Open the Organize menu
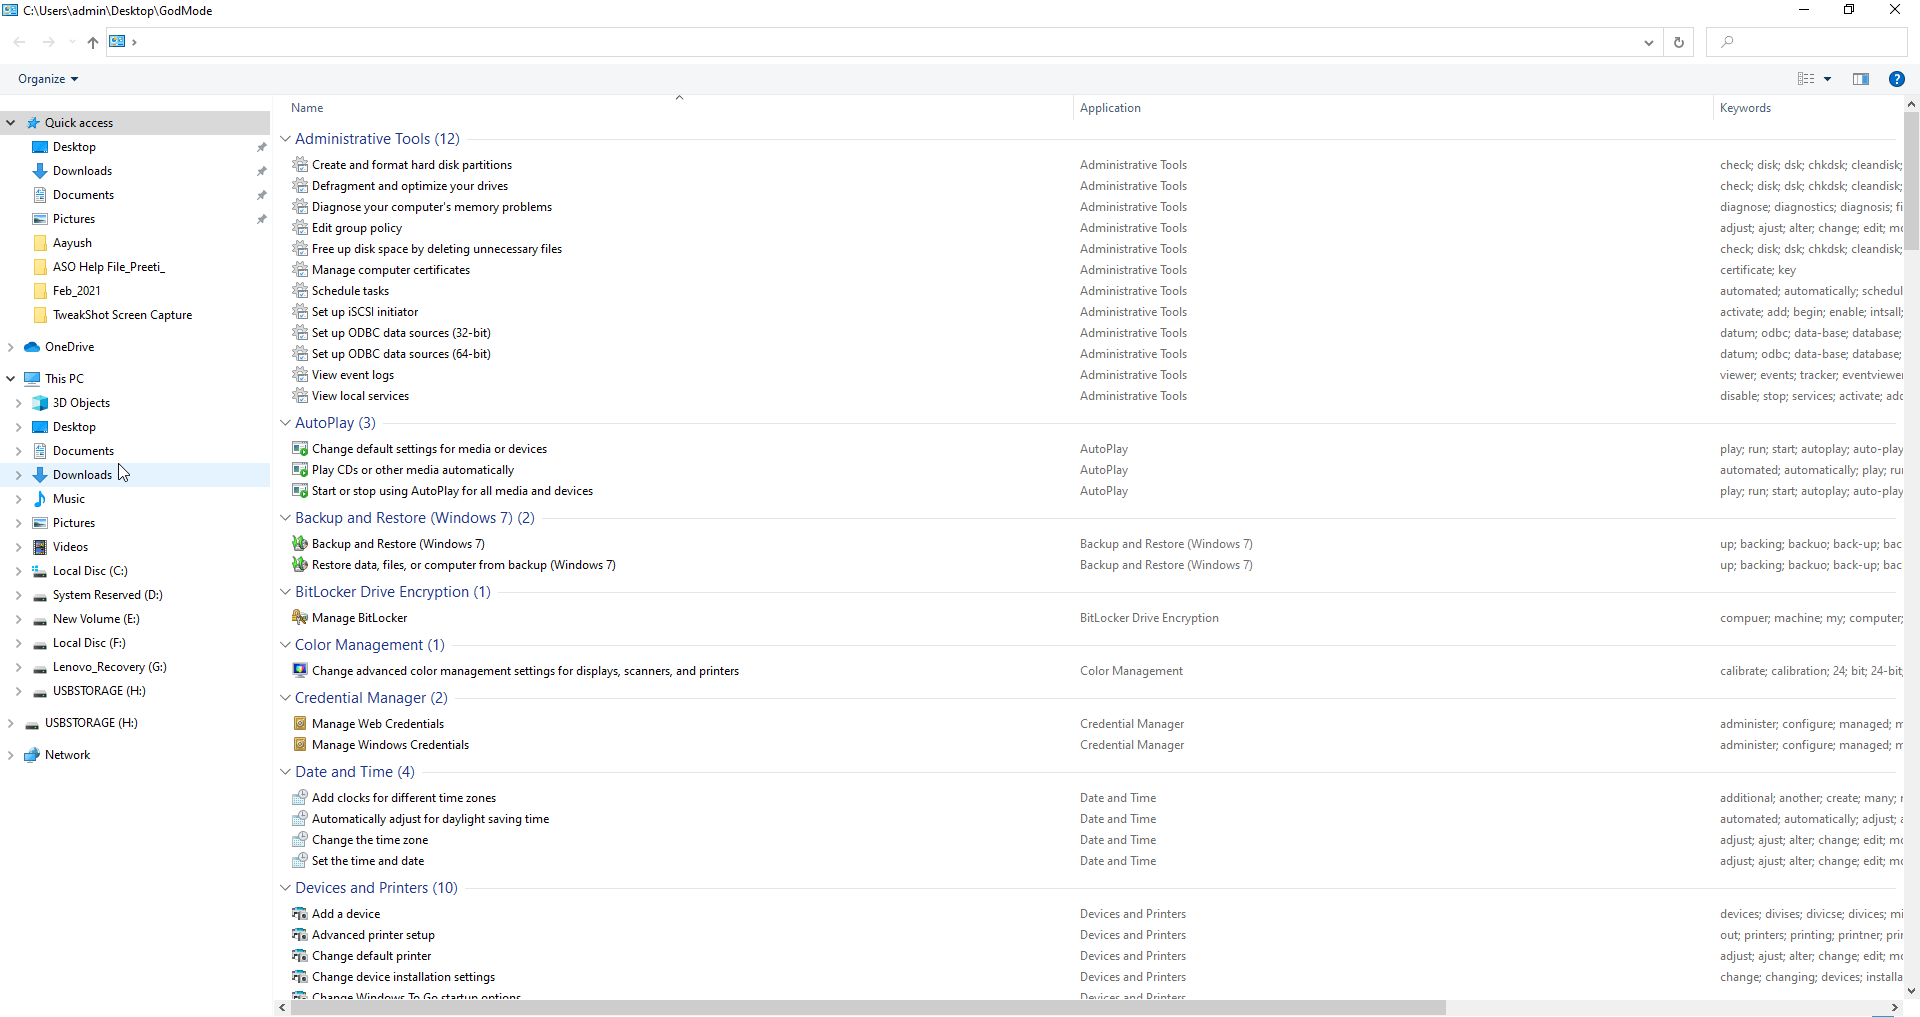This screenshot has height=1017, width=1920. click(x=46, y=78)
